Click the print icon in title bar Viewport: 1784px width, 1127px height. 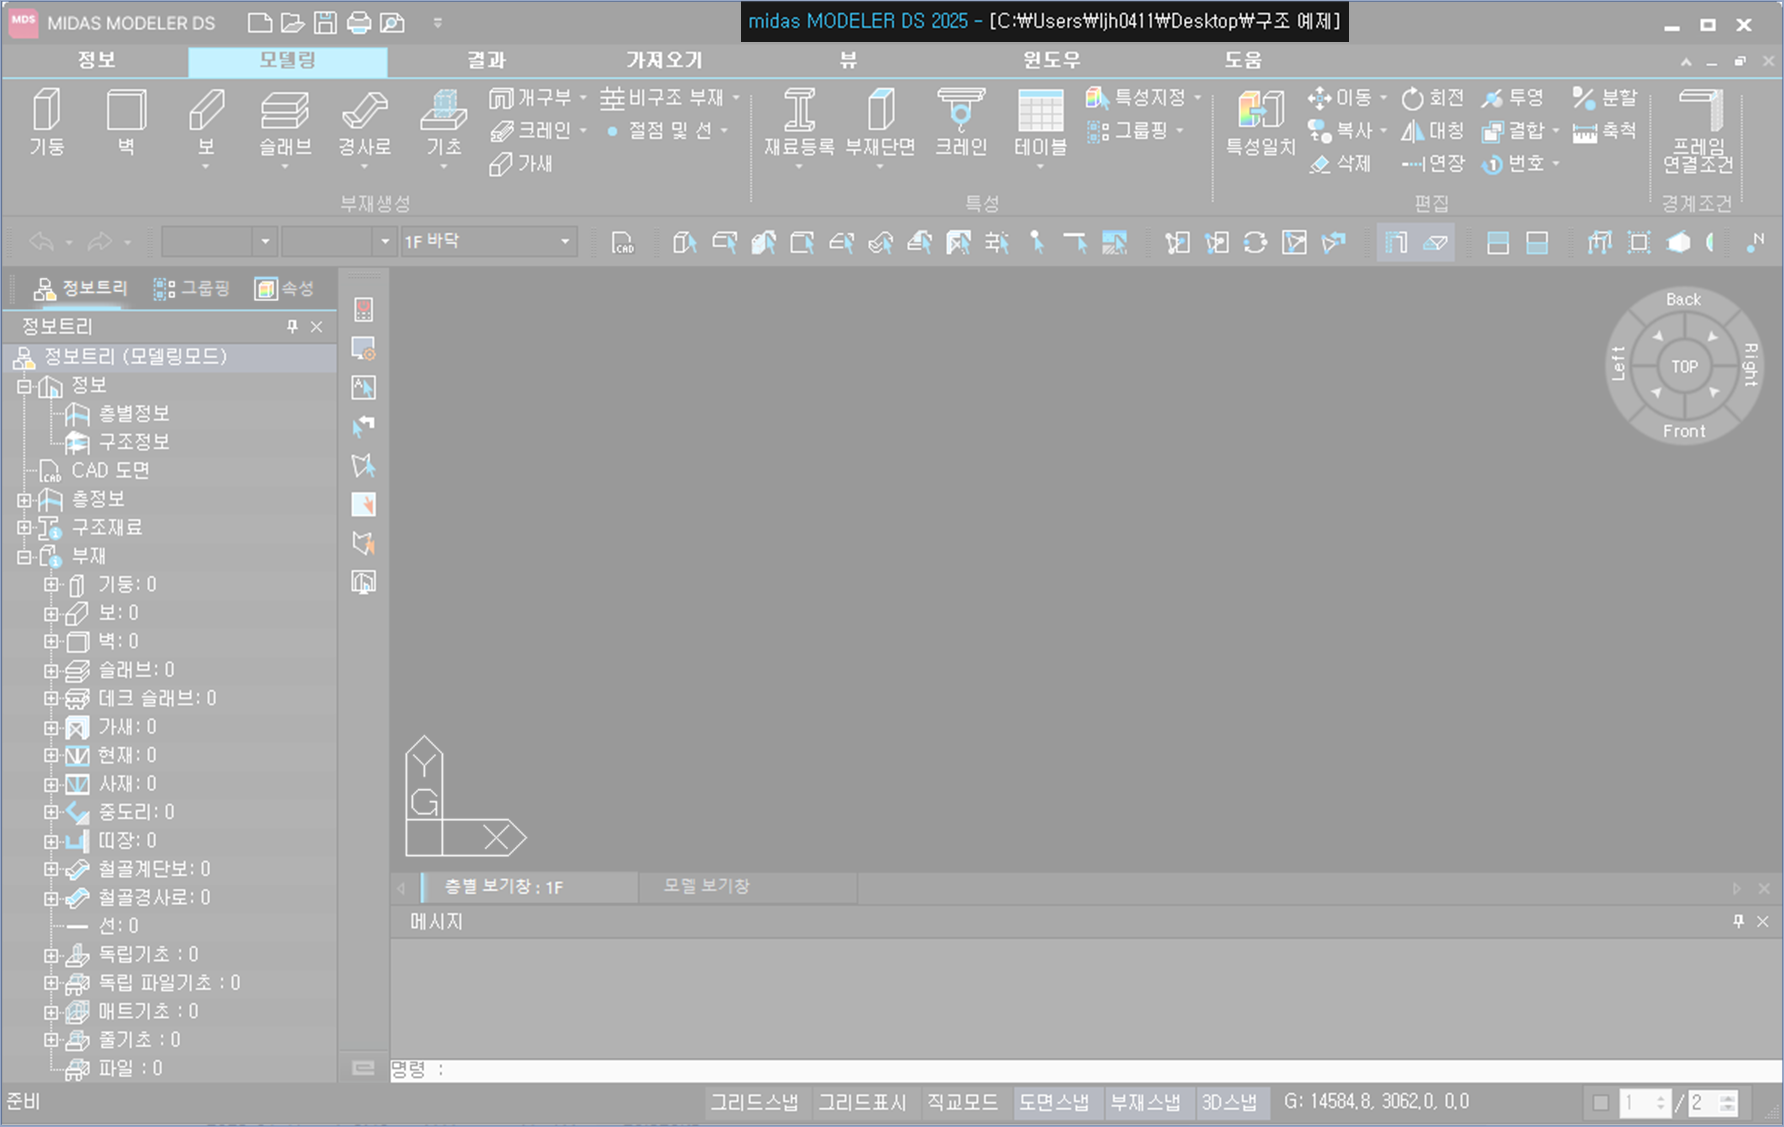(359, 22)
